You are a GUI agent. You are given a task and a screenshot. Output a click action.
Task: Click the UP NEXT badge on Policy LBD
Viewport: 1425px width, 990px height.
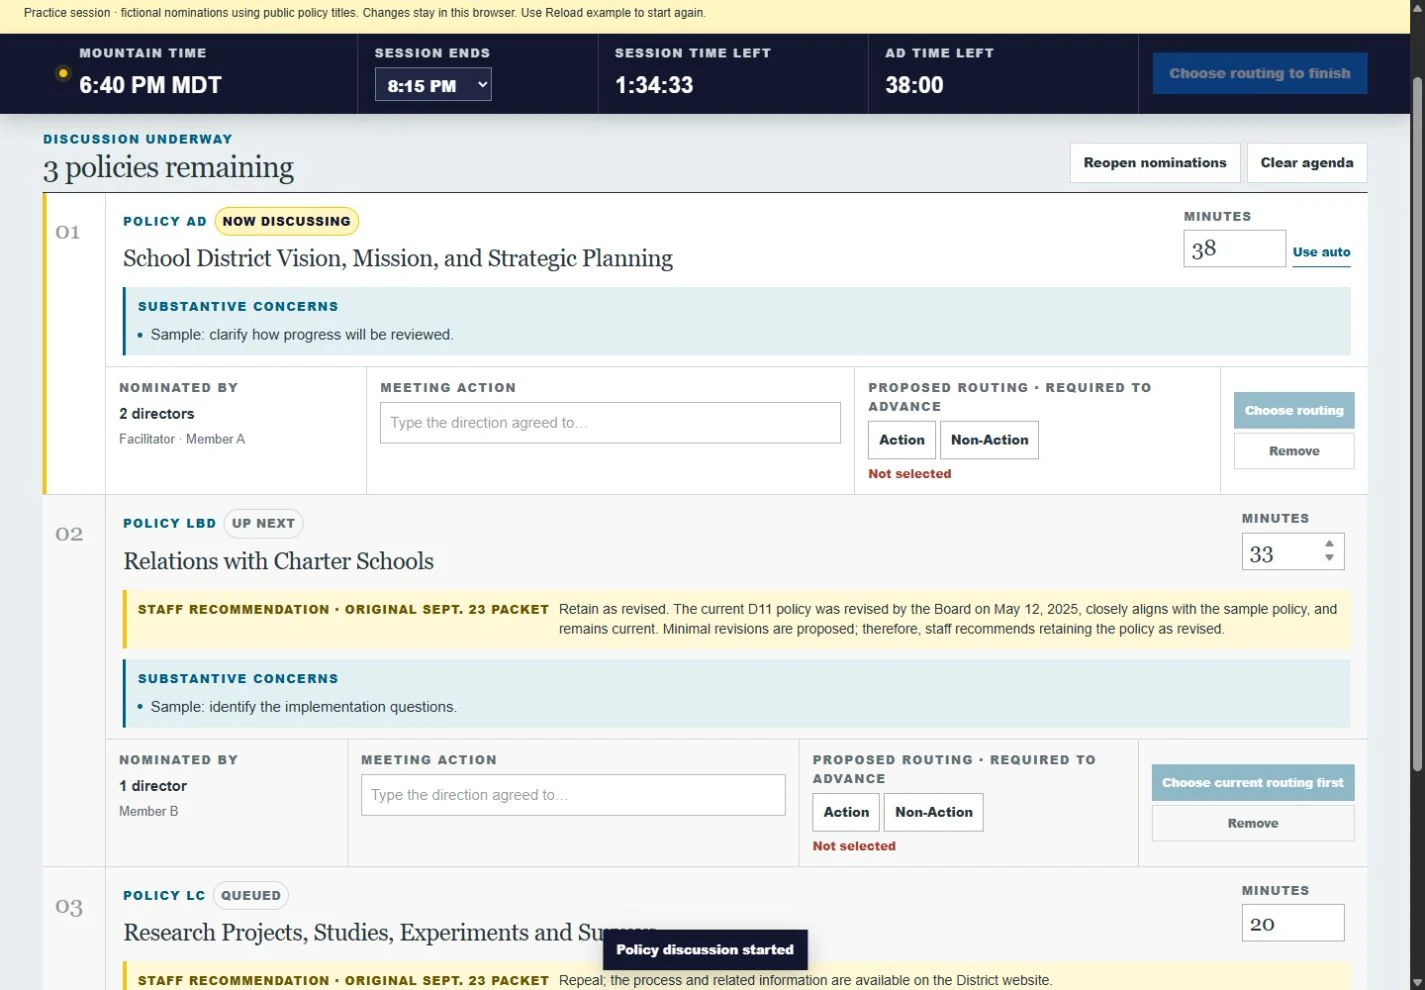[x=263, y=523]
